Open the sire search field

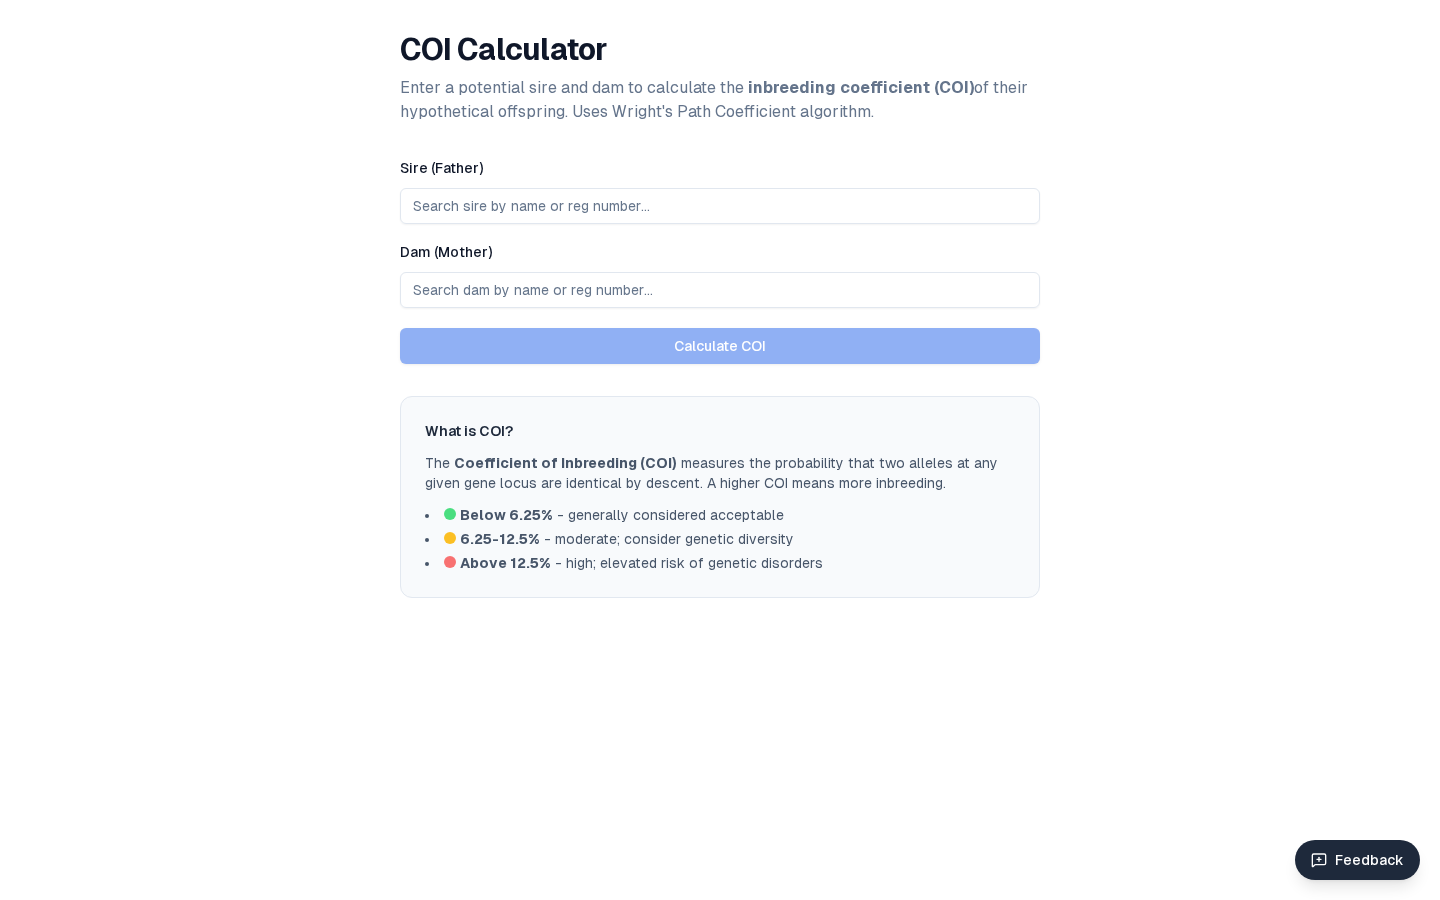pos(720,206)
